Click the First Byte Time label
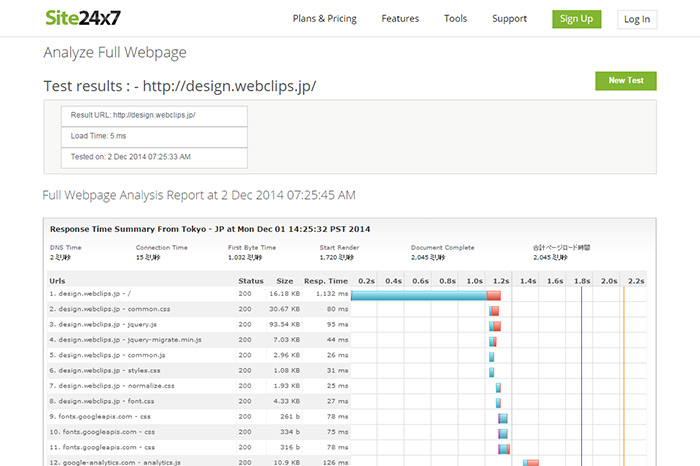This screenshot has width=700, height=466. [252, 247]
